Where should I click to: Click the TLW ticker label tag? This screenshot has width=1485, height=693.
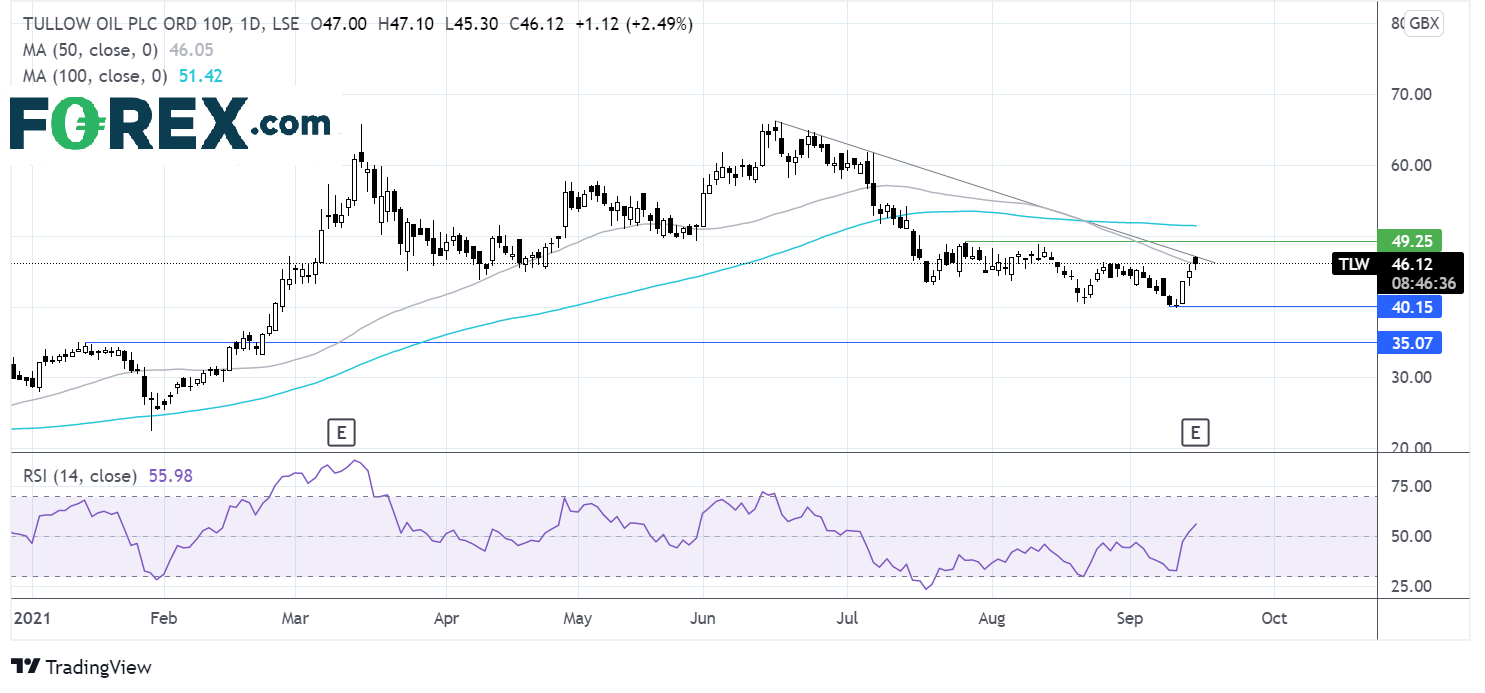coord(1354,264)
